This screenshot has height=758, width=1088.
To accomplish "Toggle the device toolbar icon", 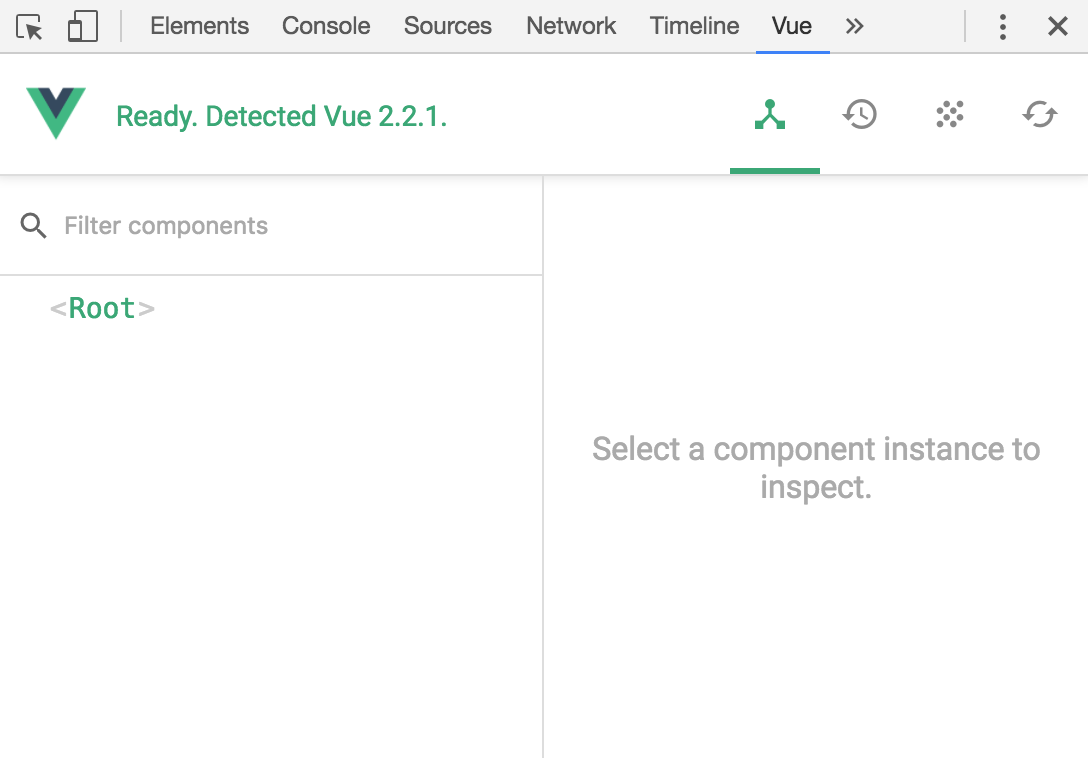I will (x=83, y=27).
